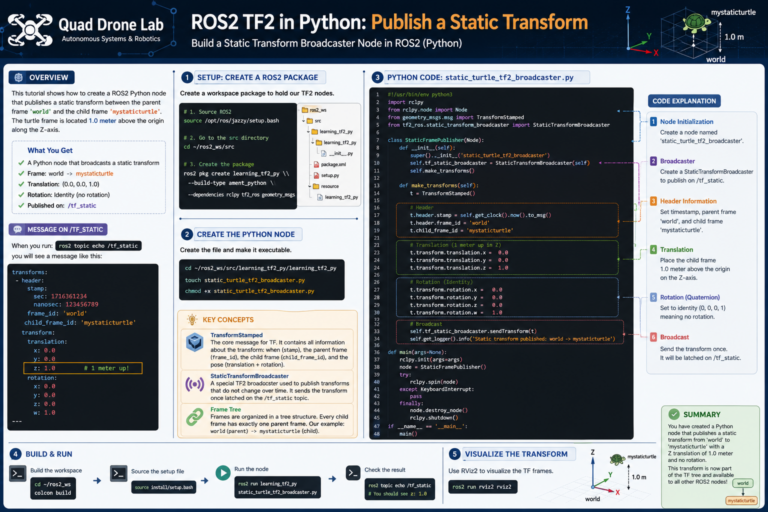Click the blue /tf_static text after Published on
Screen dimensions: 768x512
(82, 206)
